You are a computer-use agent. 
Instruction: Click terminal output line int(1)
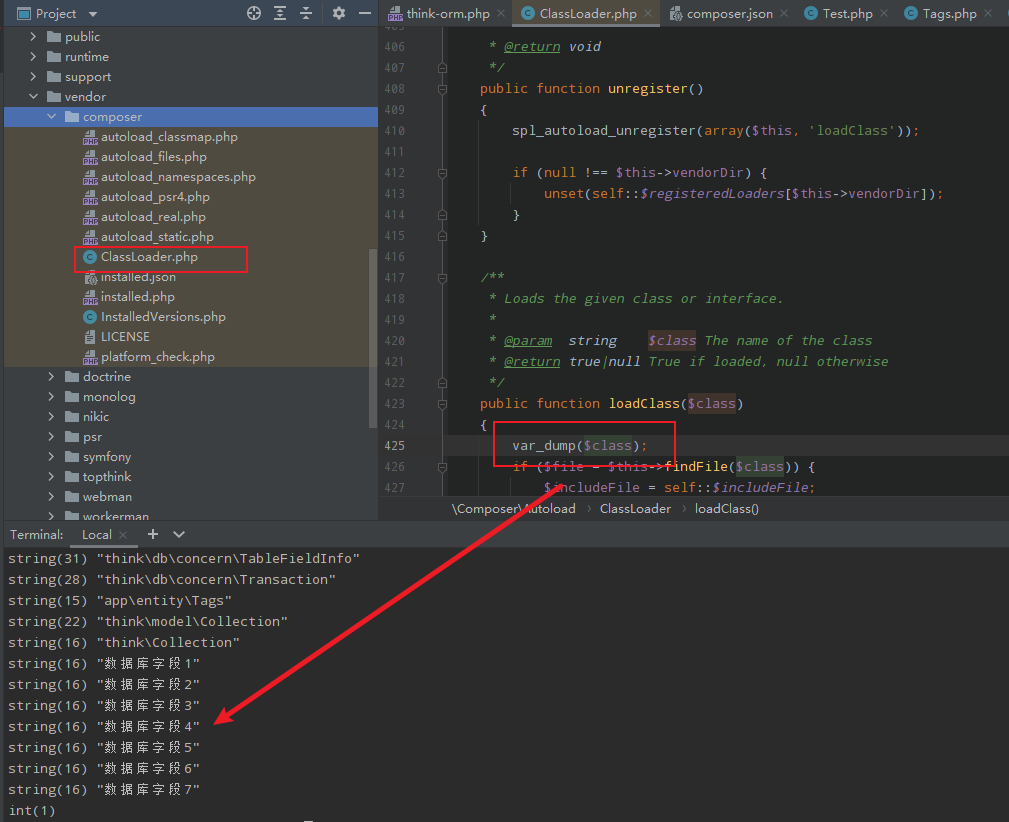(x=32, y=810)
